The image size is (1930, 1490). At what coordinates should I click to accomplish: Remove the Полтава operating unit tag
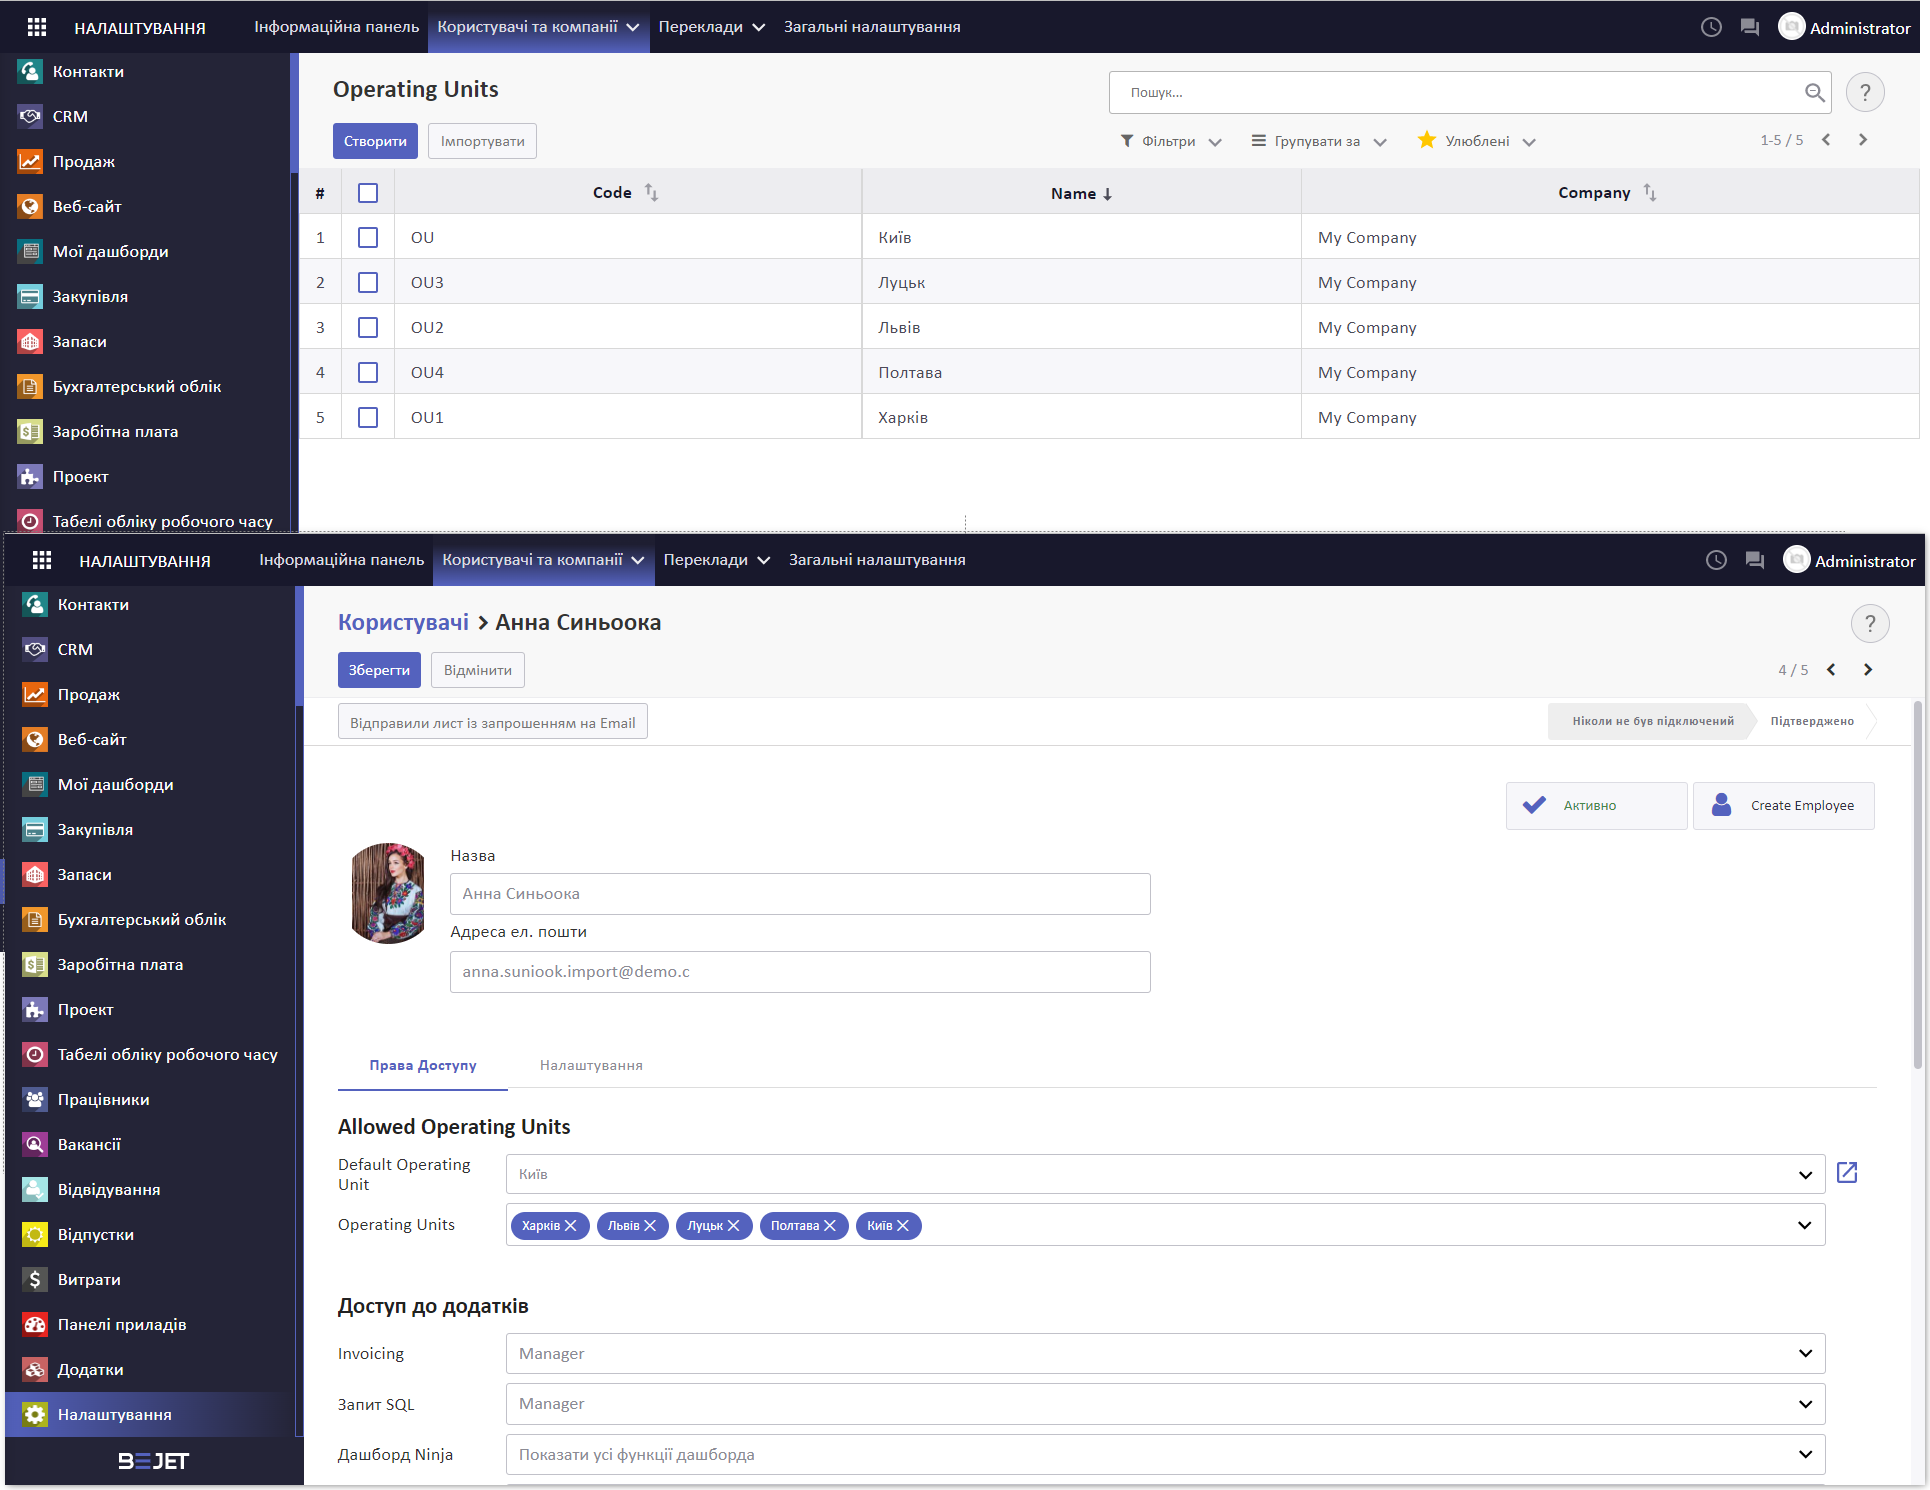830,1226
